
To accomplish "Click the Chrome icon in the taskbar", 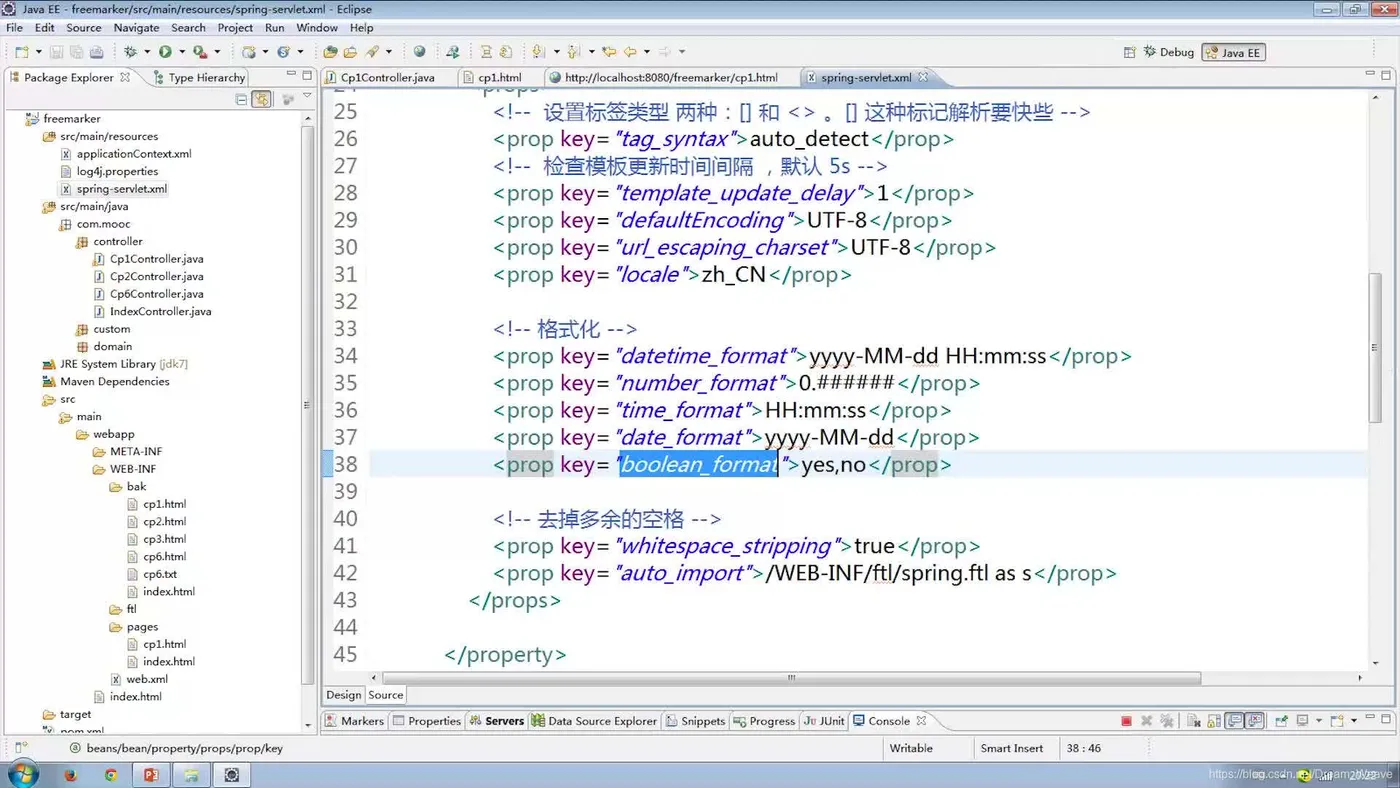I will [x=111, y=775].
